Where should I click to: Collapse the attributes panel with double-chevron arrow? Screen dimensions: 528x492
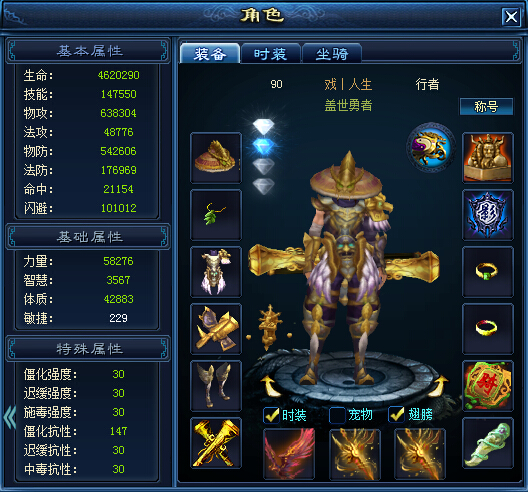pos(10,418)
